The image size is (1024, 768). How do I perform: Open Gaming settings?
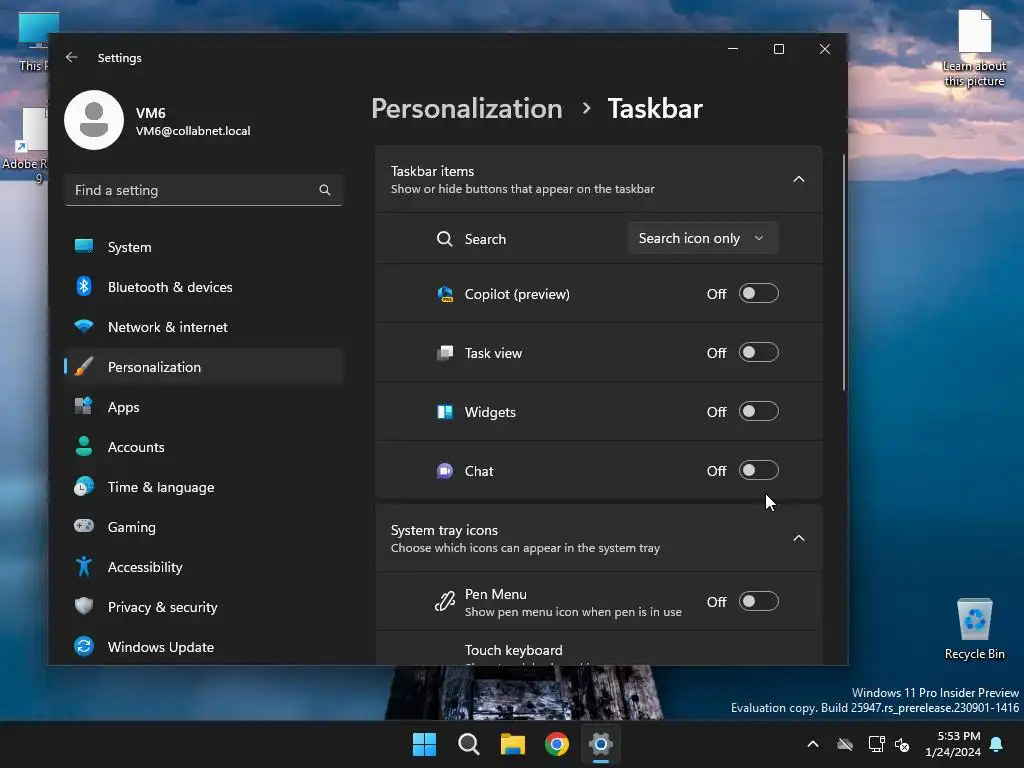[204, 526]
